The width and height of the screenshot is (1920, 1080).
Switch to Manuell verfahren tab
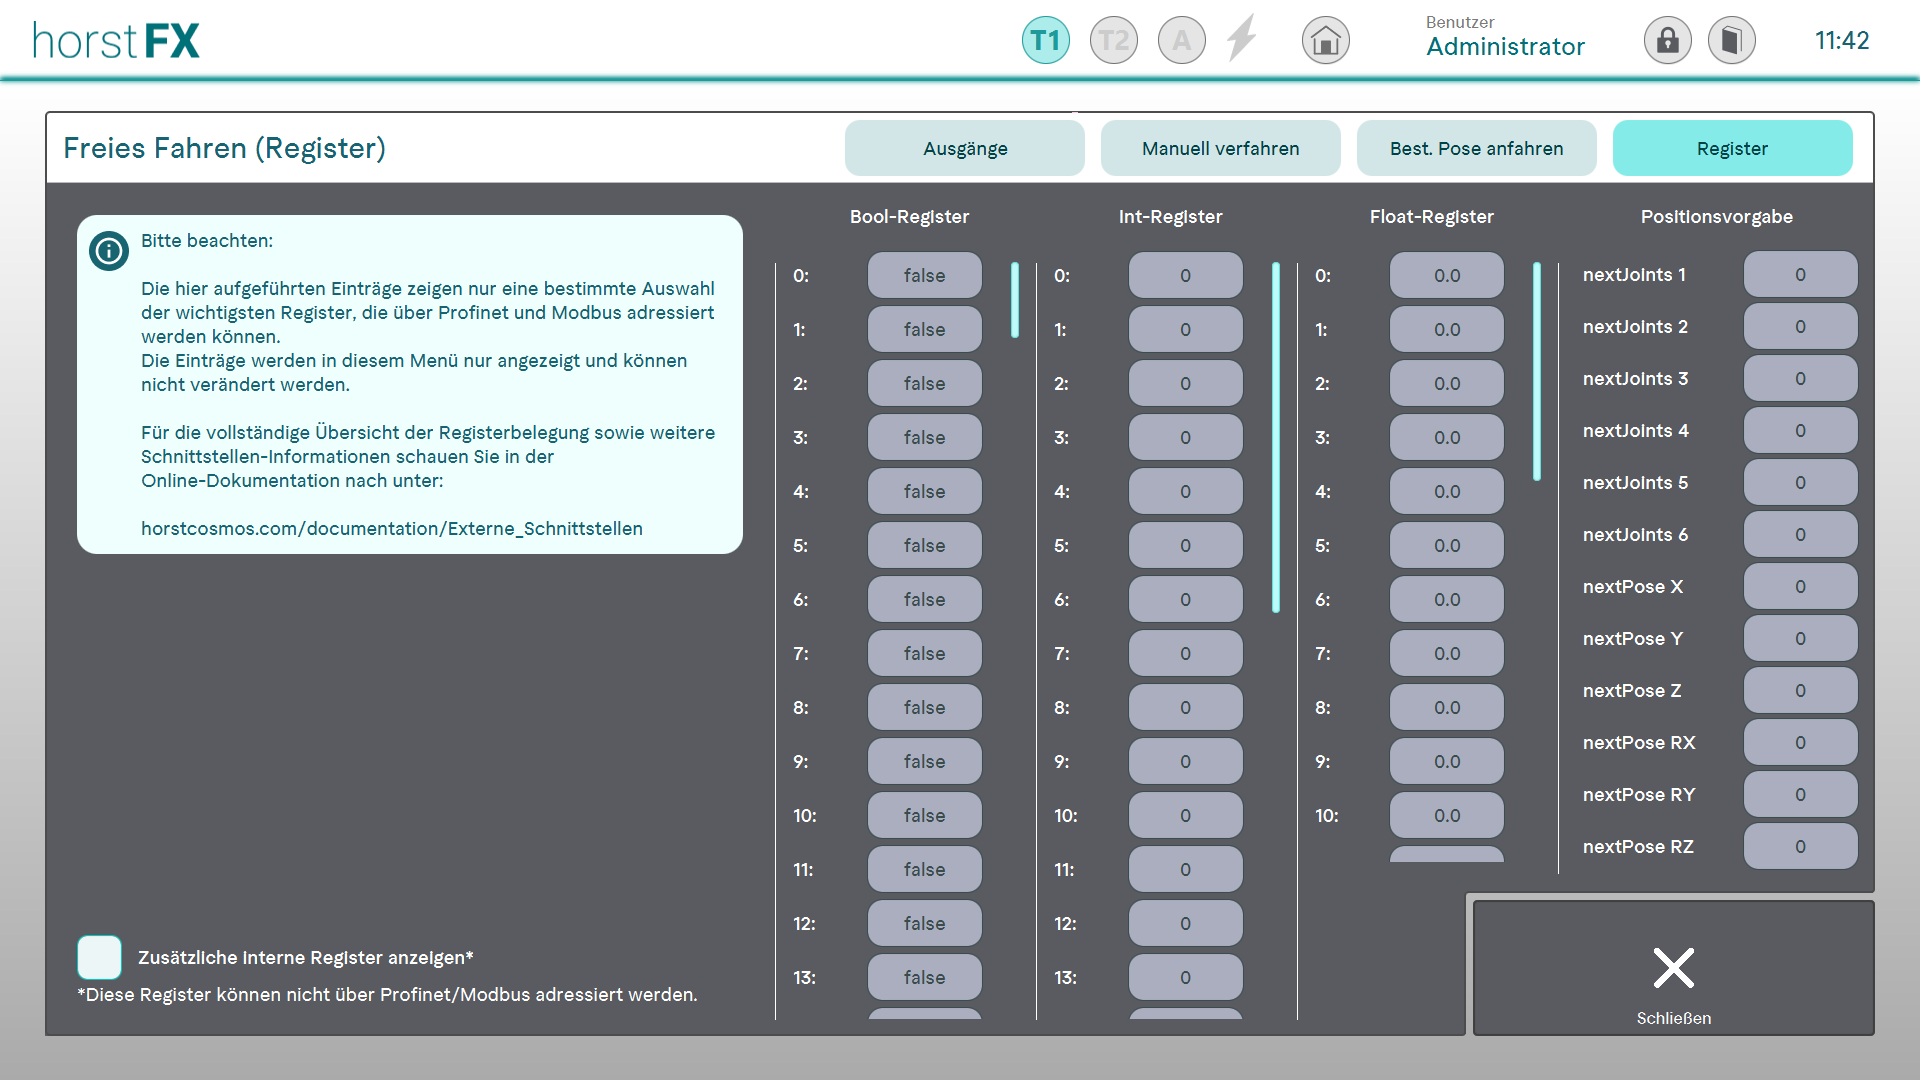1220,149
